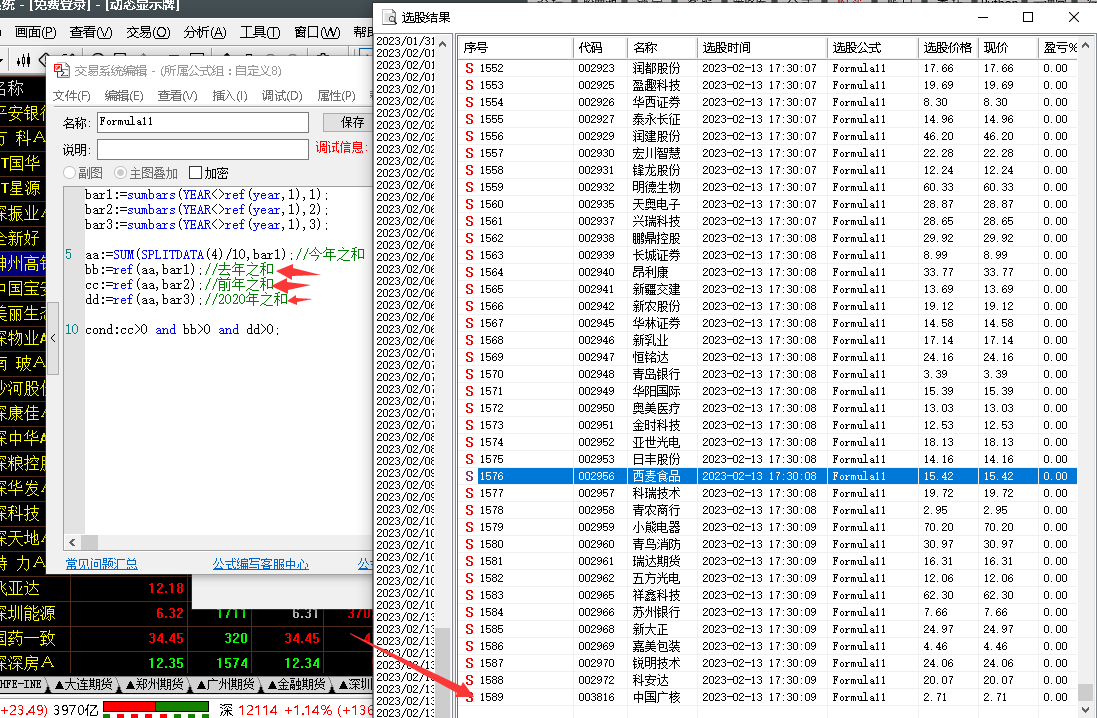
Task: Click the candlestick chart toolbar icon
Action: click(23, 60)
